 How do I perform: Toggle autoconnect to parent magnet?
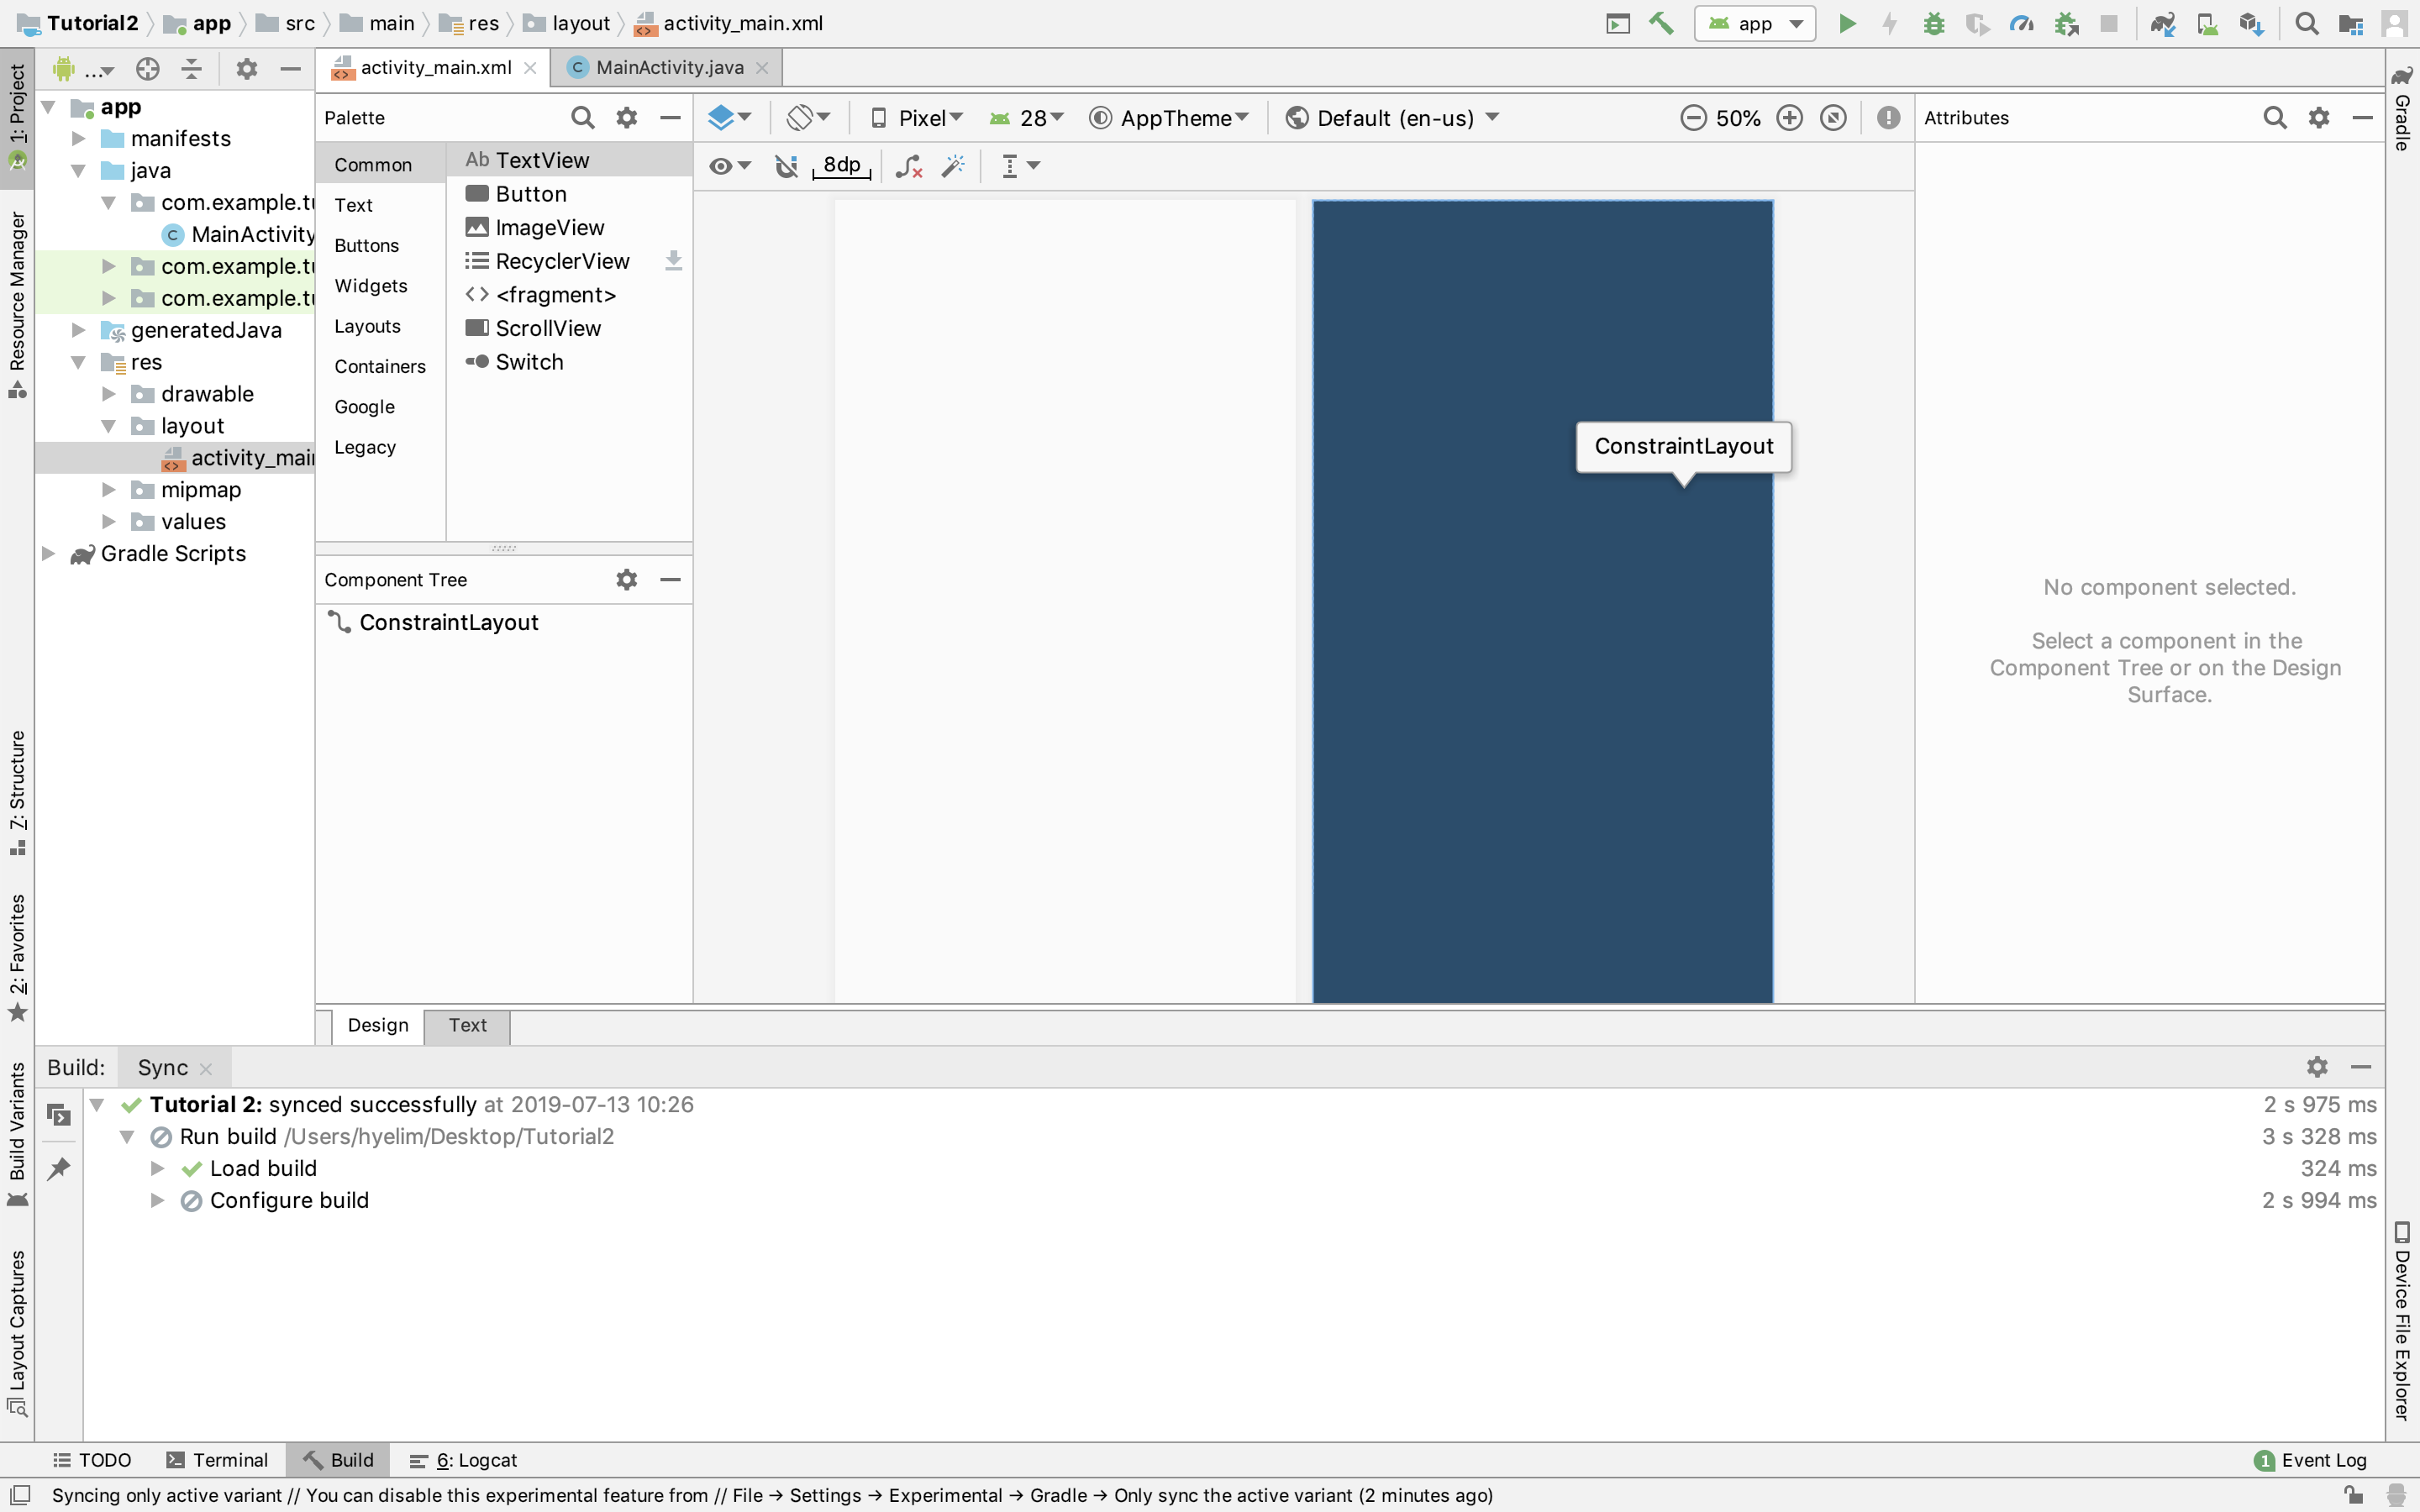pyautogui.click(x=786, y=166)
